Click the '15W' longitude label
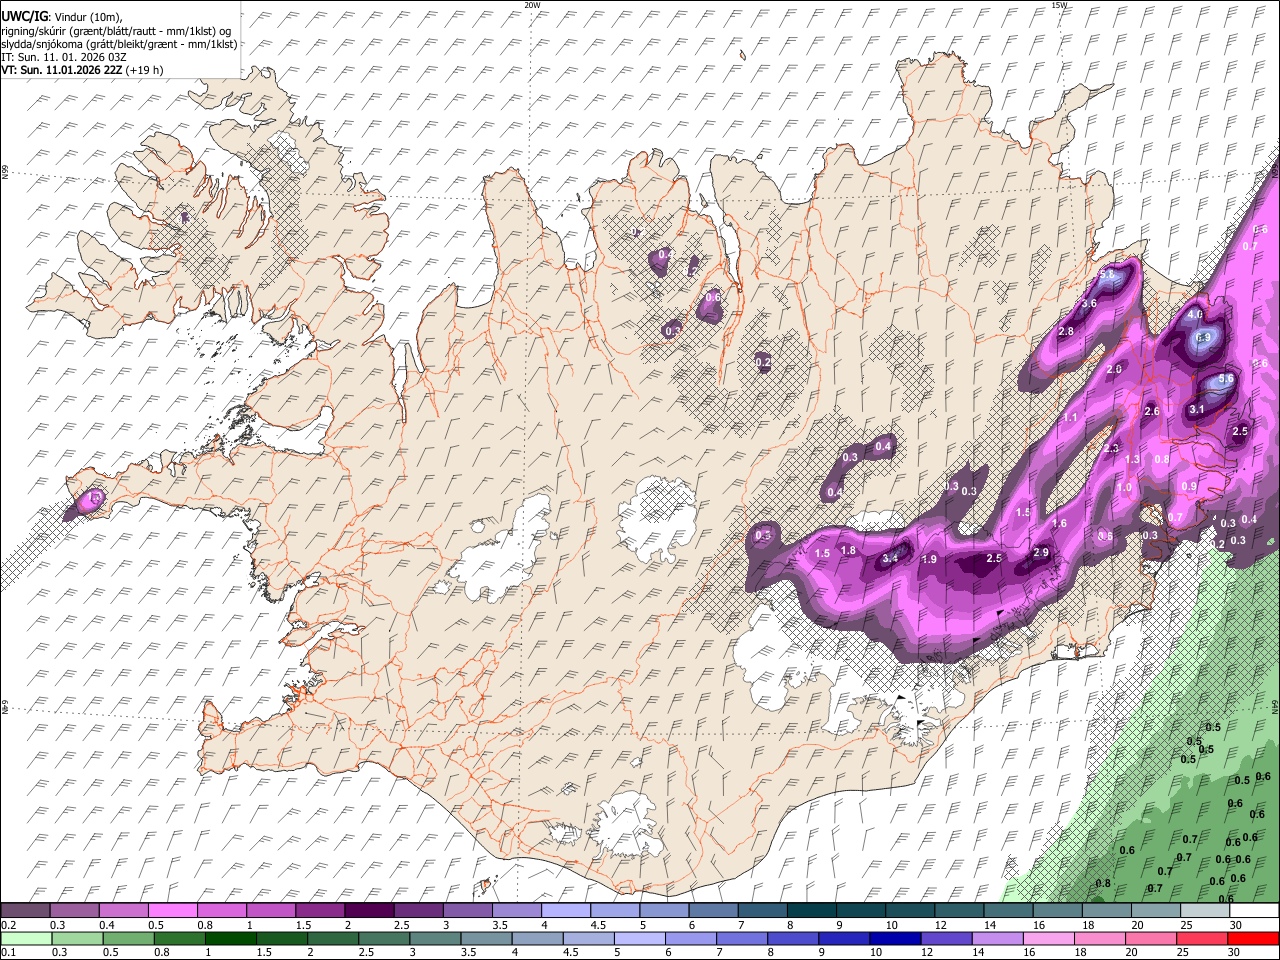The height and width of the screenshot is (960, 1280). (x=1058, y=5)
